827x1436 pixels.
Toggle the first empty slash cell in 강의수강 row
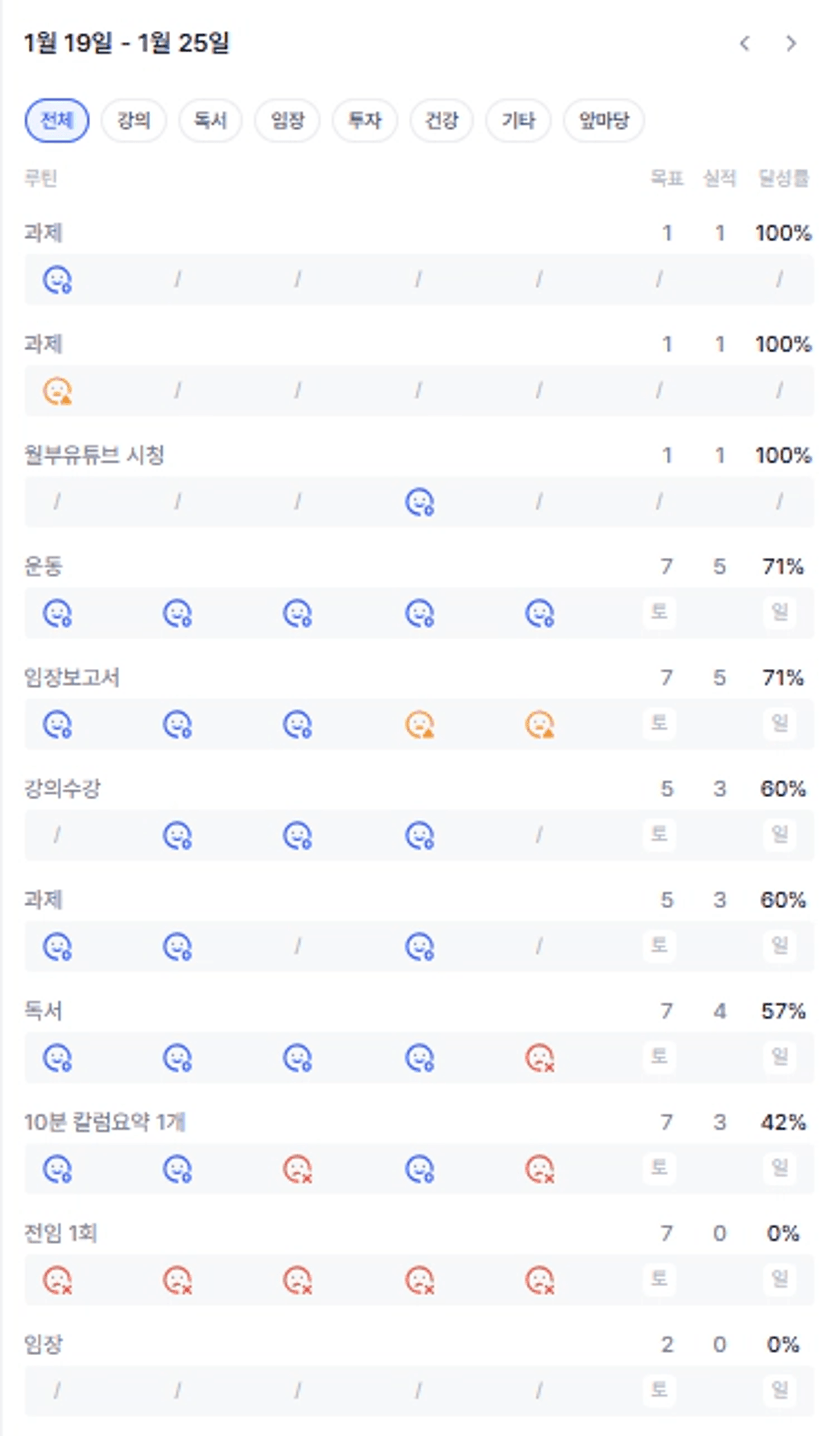[57, 835]
